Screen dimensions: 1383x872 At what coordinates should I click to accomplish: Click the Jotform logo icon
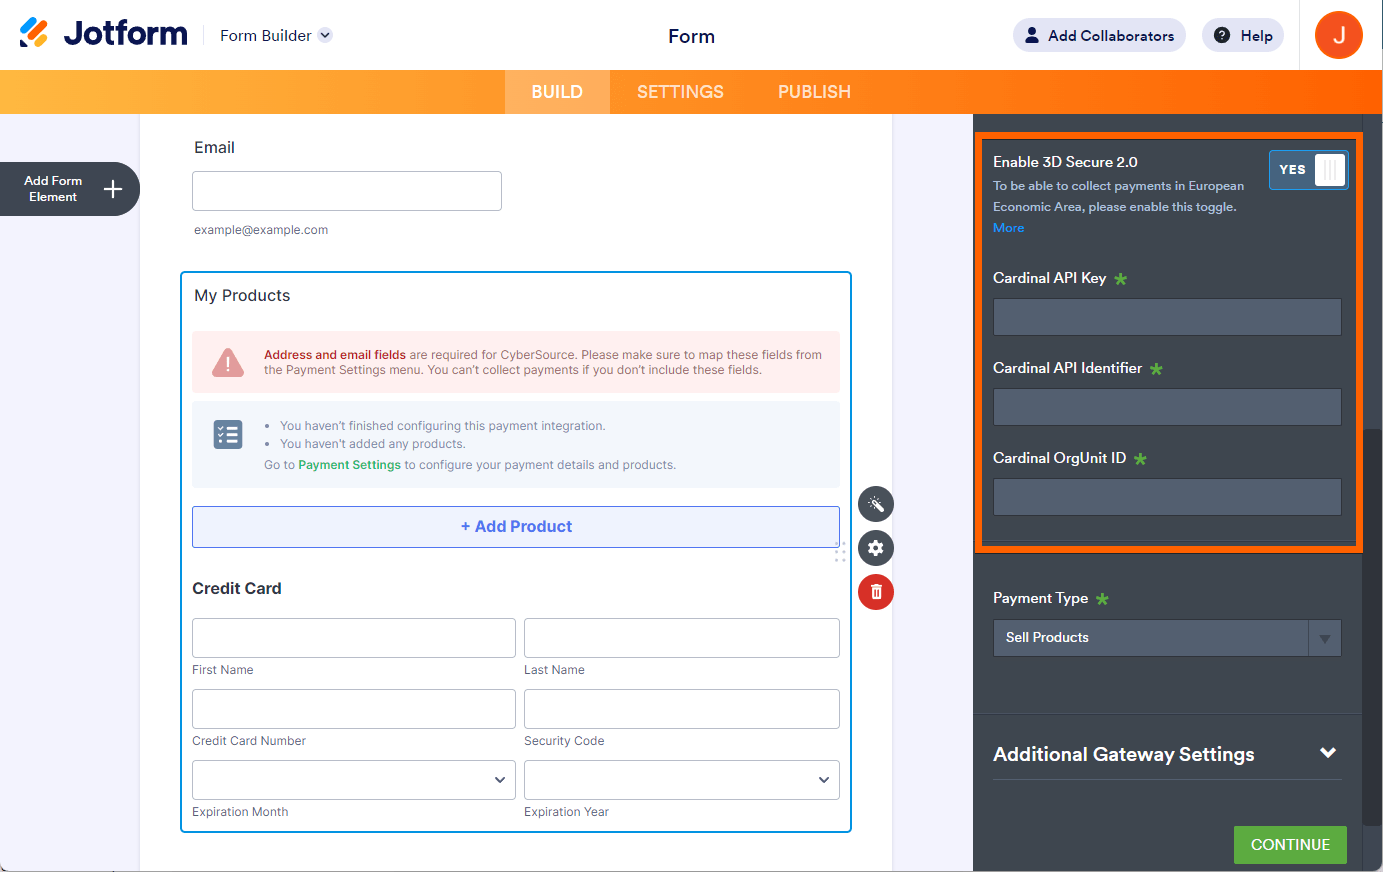pyautogui.click(x=34, y=33)
